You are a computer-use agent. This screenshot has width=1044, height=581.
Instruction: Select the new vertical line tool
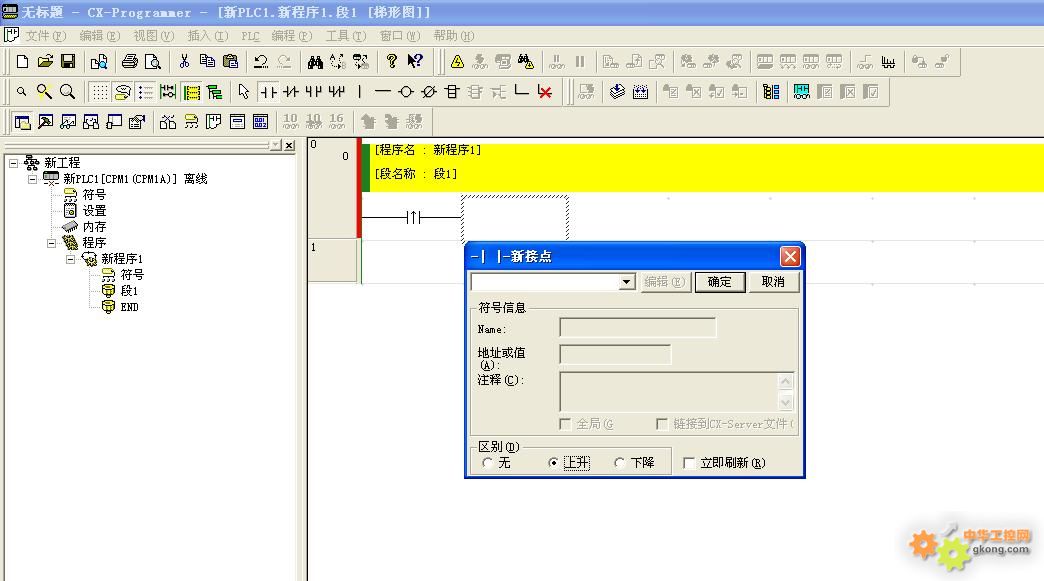point(360,92)
